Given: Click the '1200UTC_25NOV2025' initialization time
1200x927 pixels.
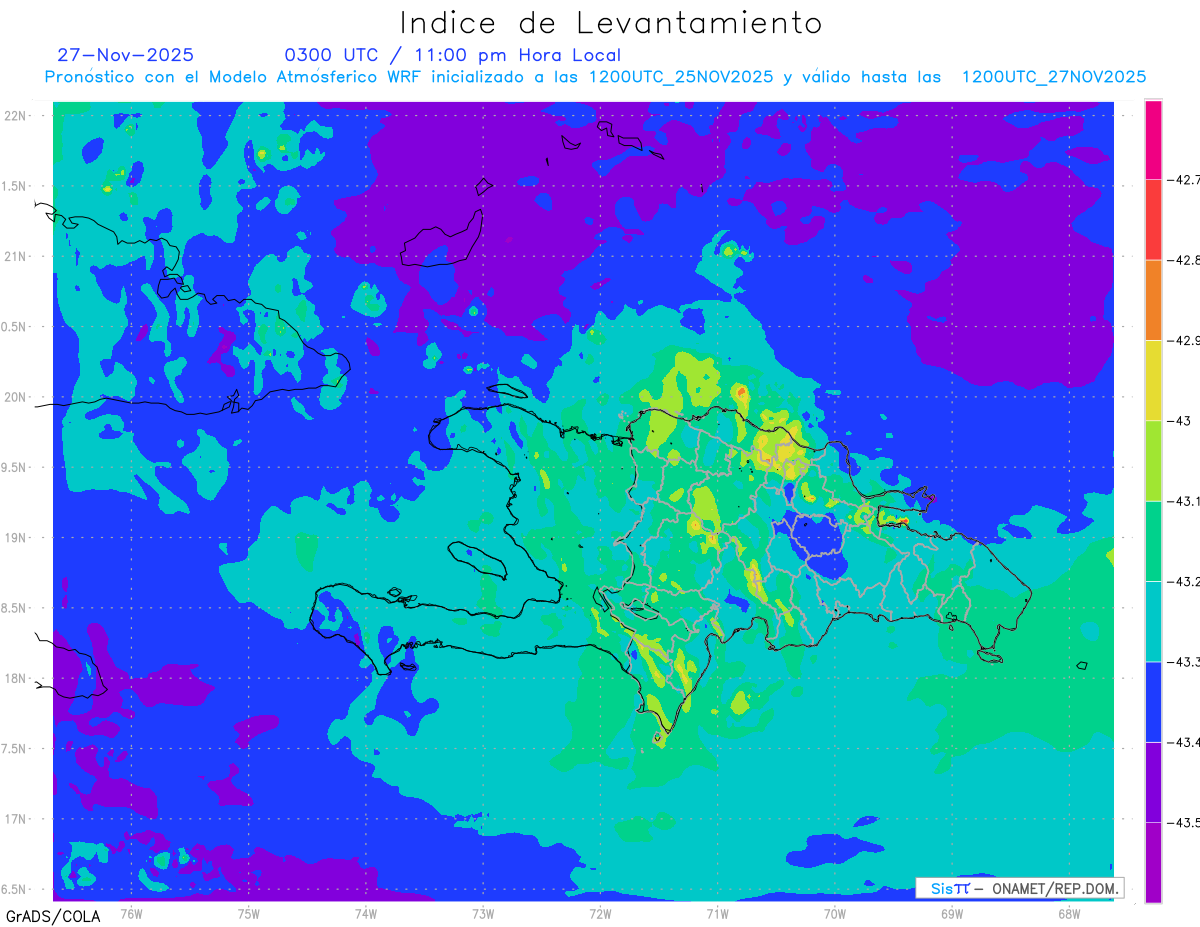Looking at the screenshot, I should 681,77.
